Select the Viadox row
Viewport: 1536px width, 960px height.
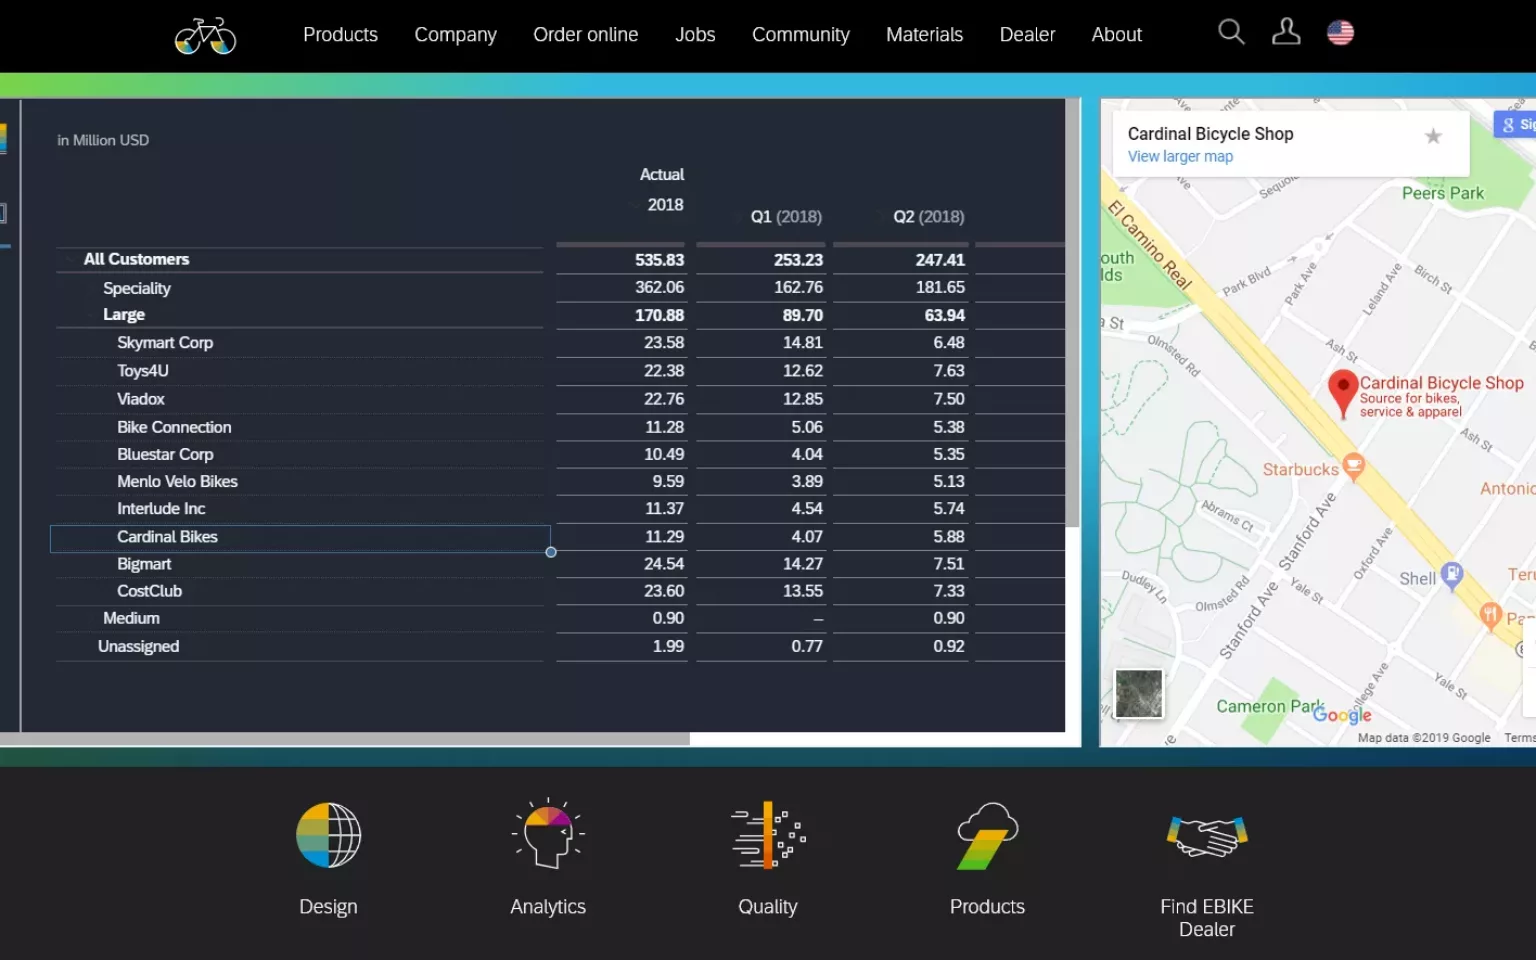coord(300,399)
